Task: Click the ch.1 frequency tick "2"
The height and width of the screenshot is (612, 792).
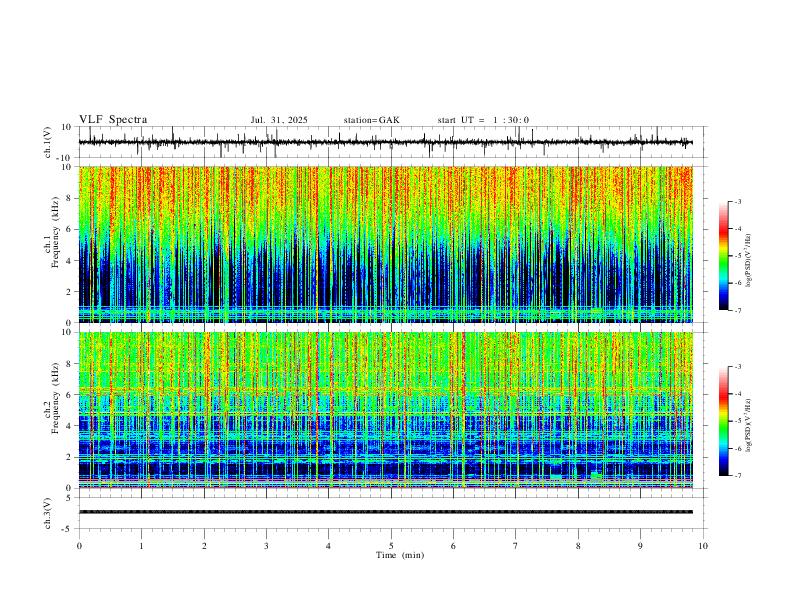Action: pyautogui.click(x=69, y=291)
